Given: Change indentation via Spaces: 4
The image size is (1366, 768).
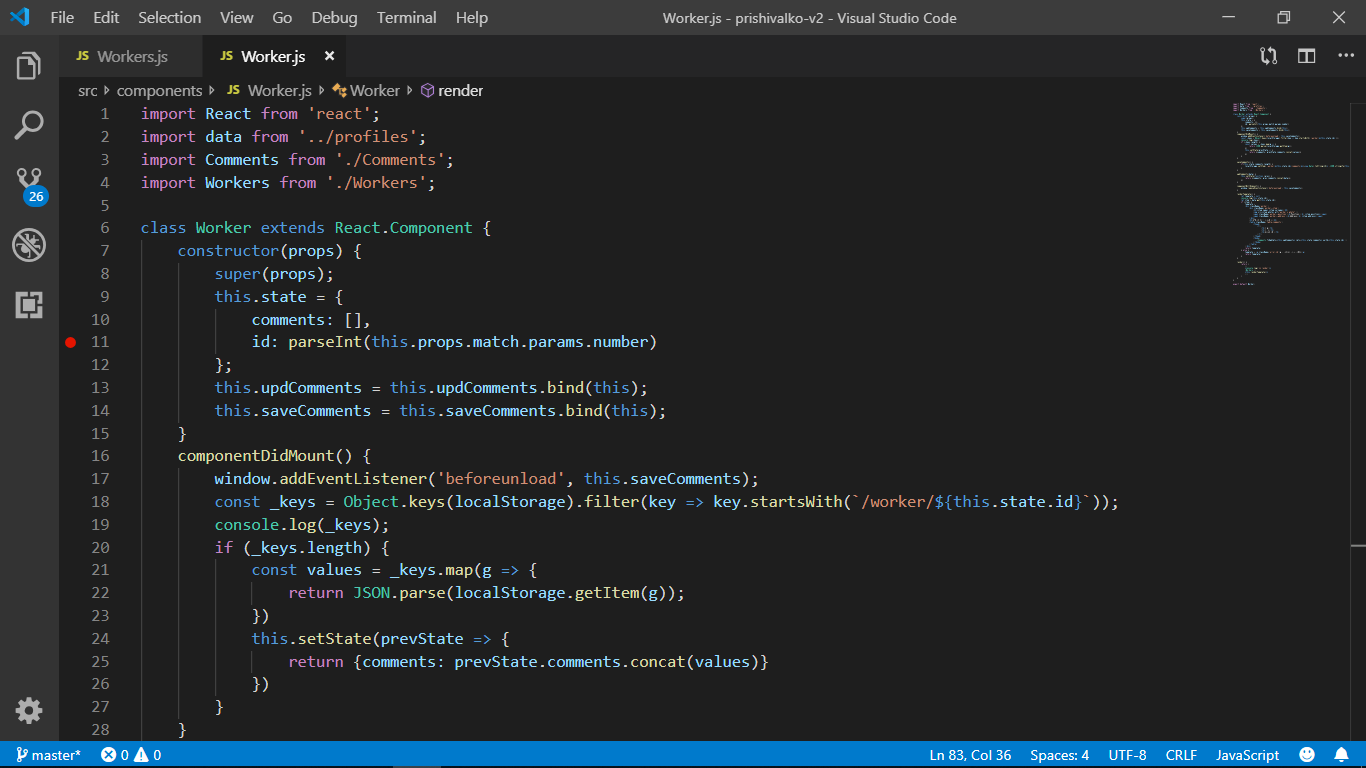Looking at the screenshot, I should click(x=1060, y=755).
